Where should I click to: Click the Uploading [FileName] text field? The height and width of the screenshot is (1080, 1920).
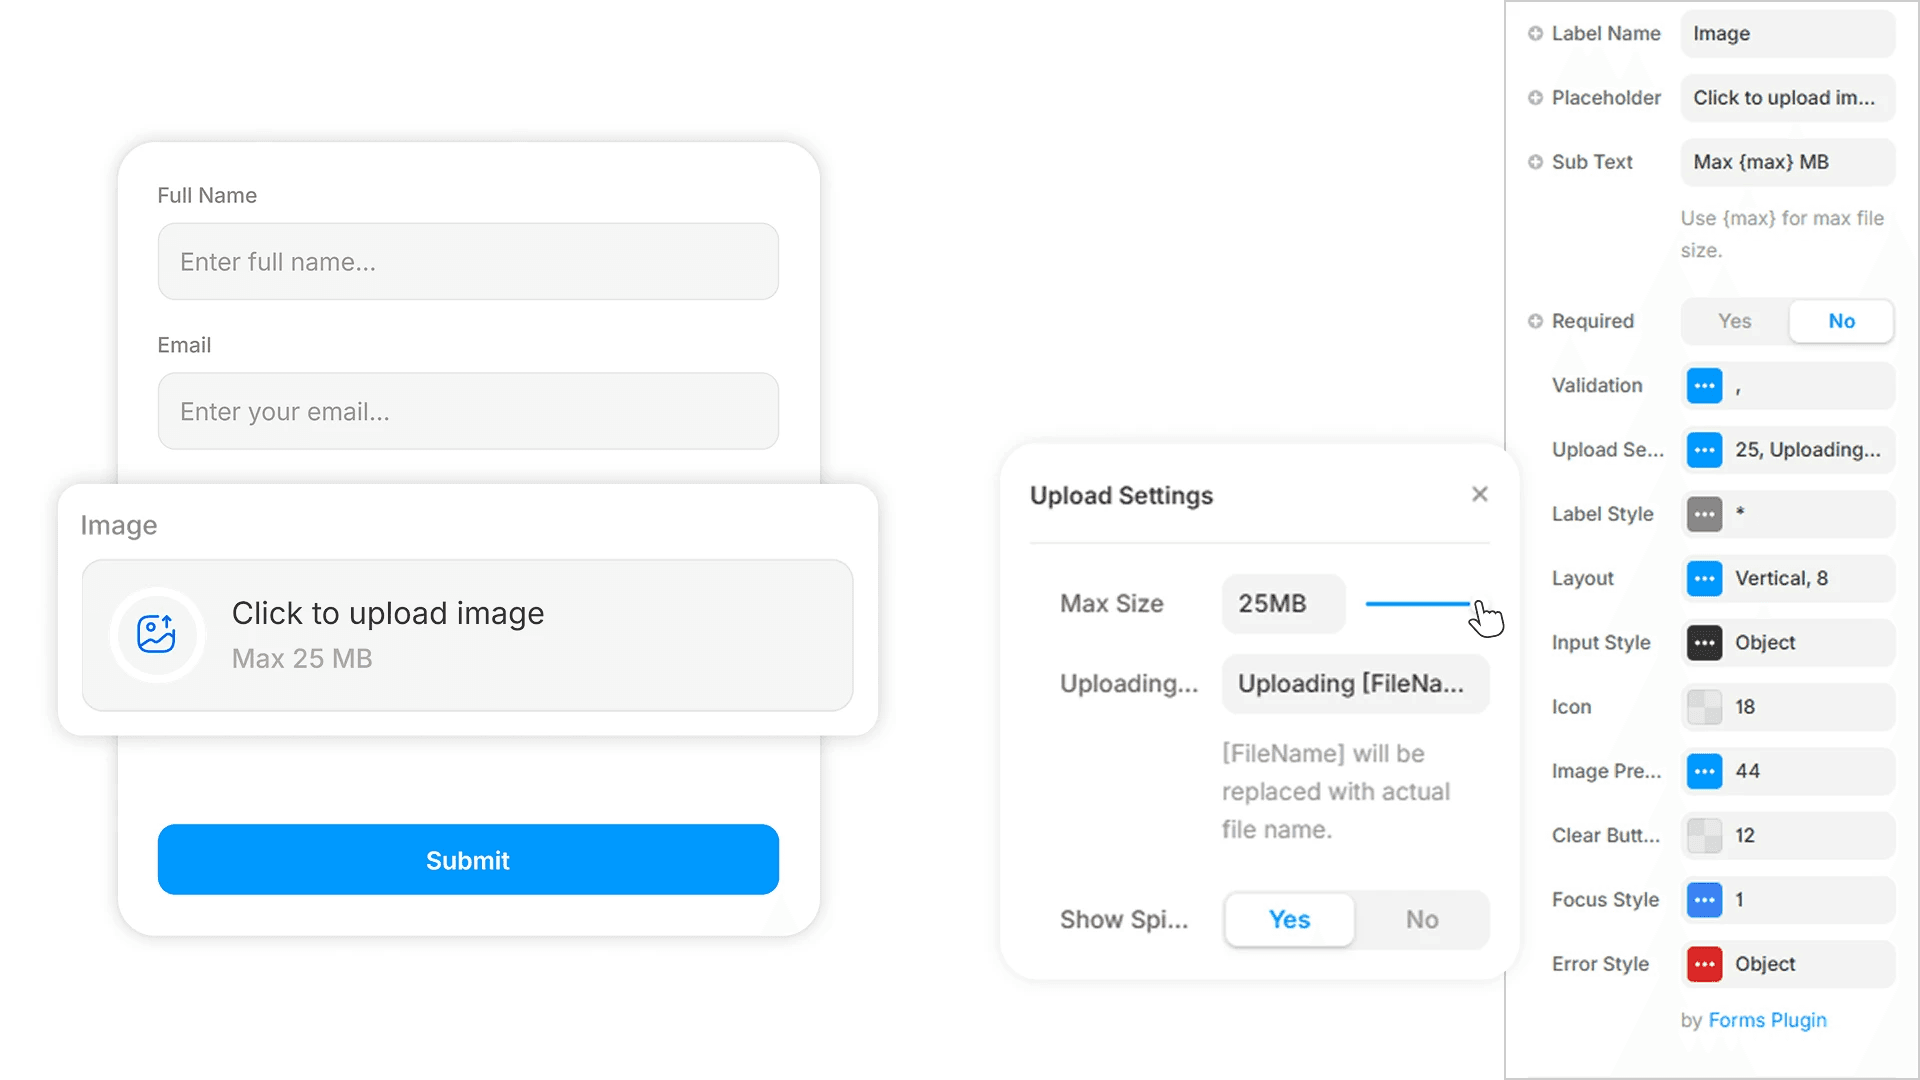click(1354, 684)
